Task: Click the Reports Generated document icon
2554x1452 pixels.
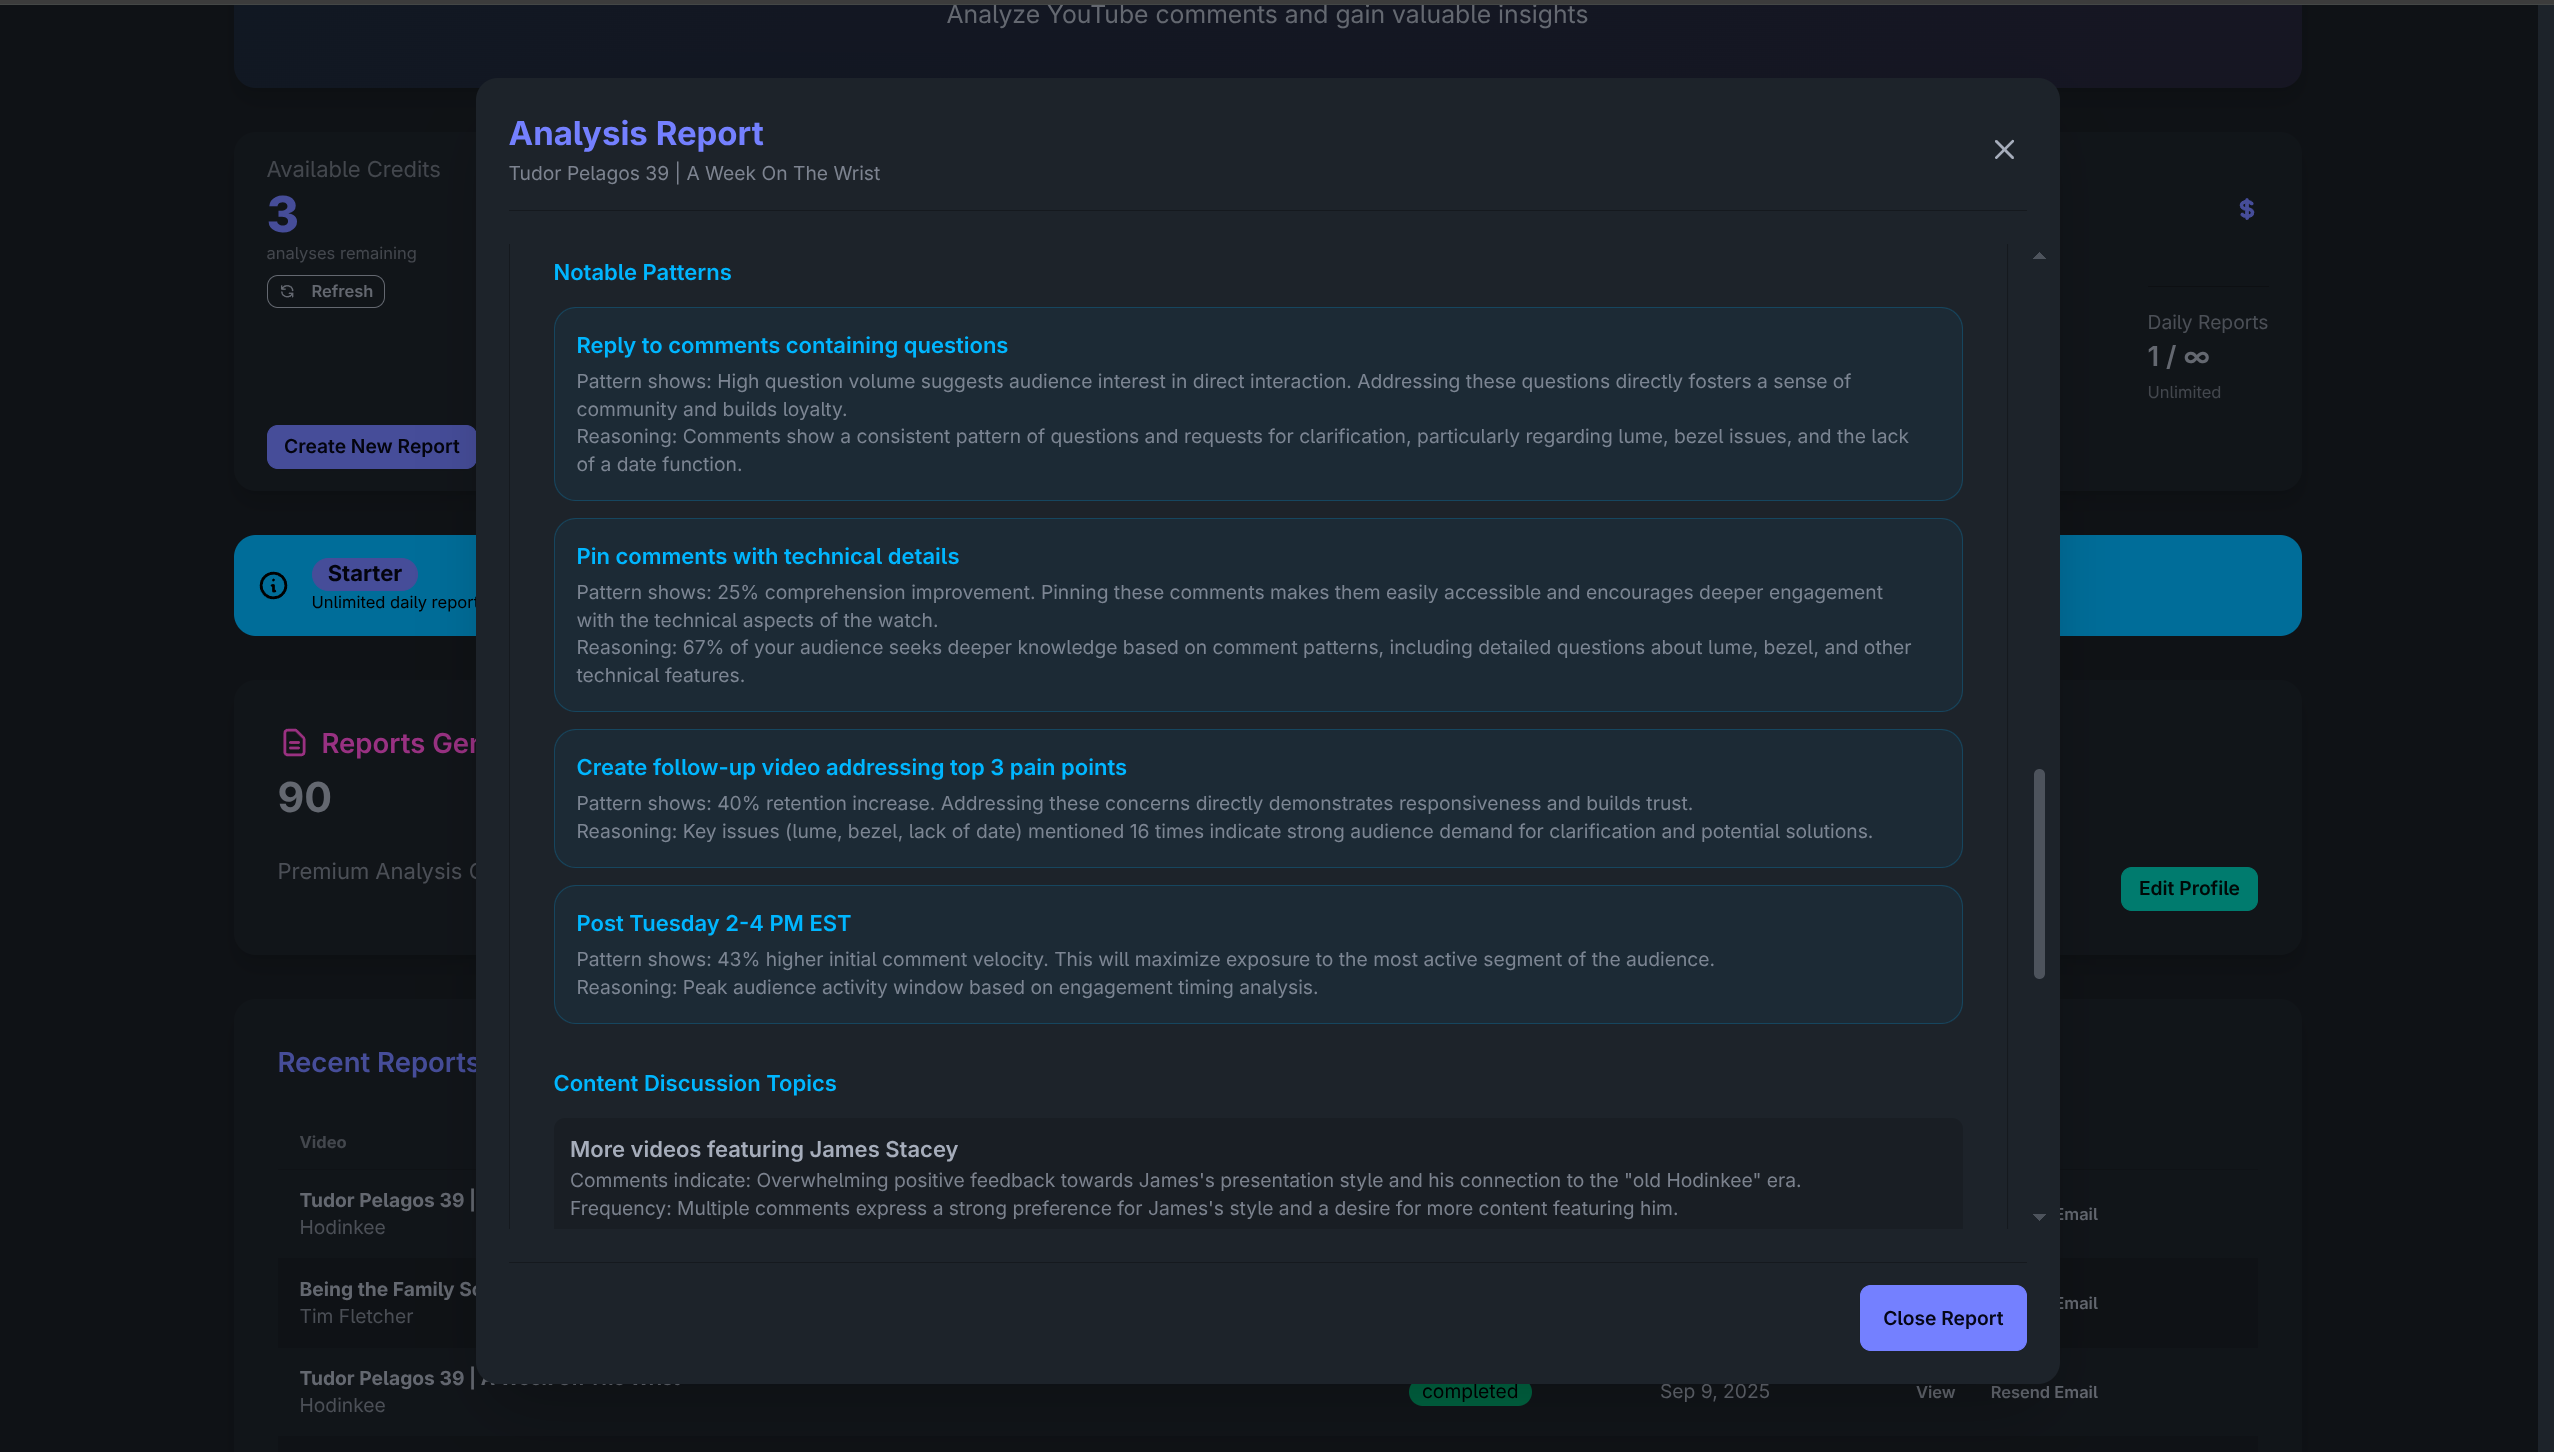Action: click(x=294, y=742)
